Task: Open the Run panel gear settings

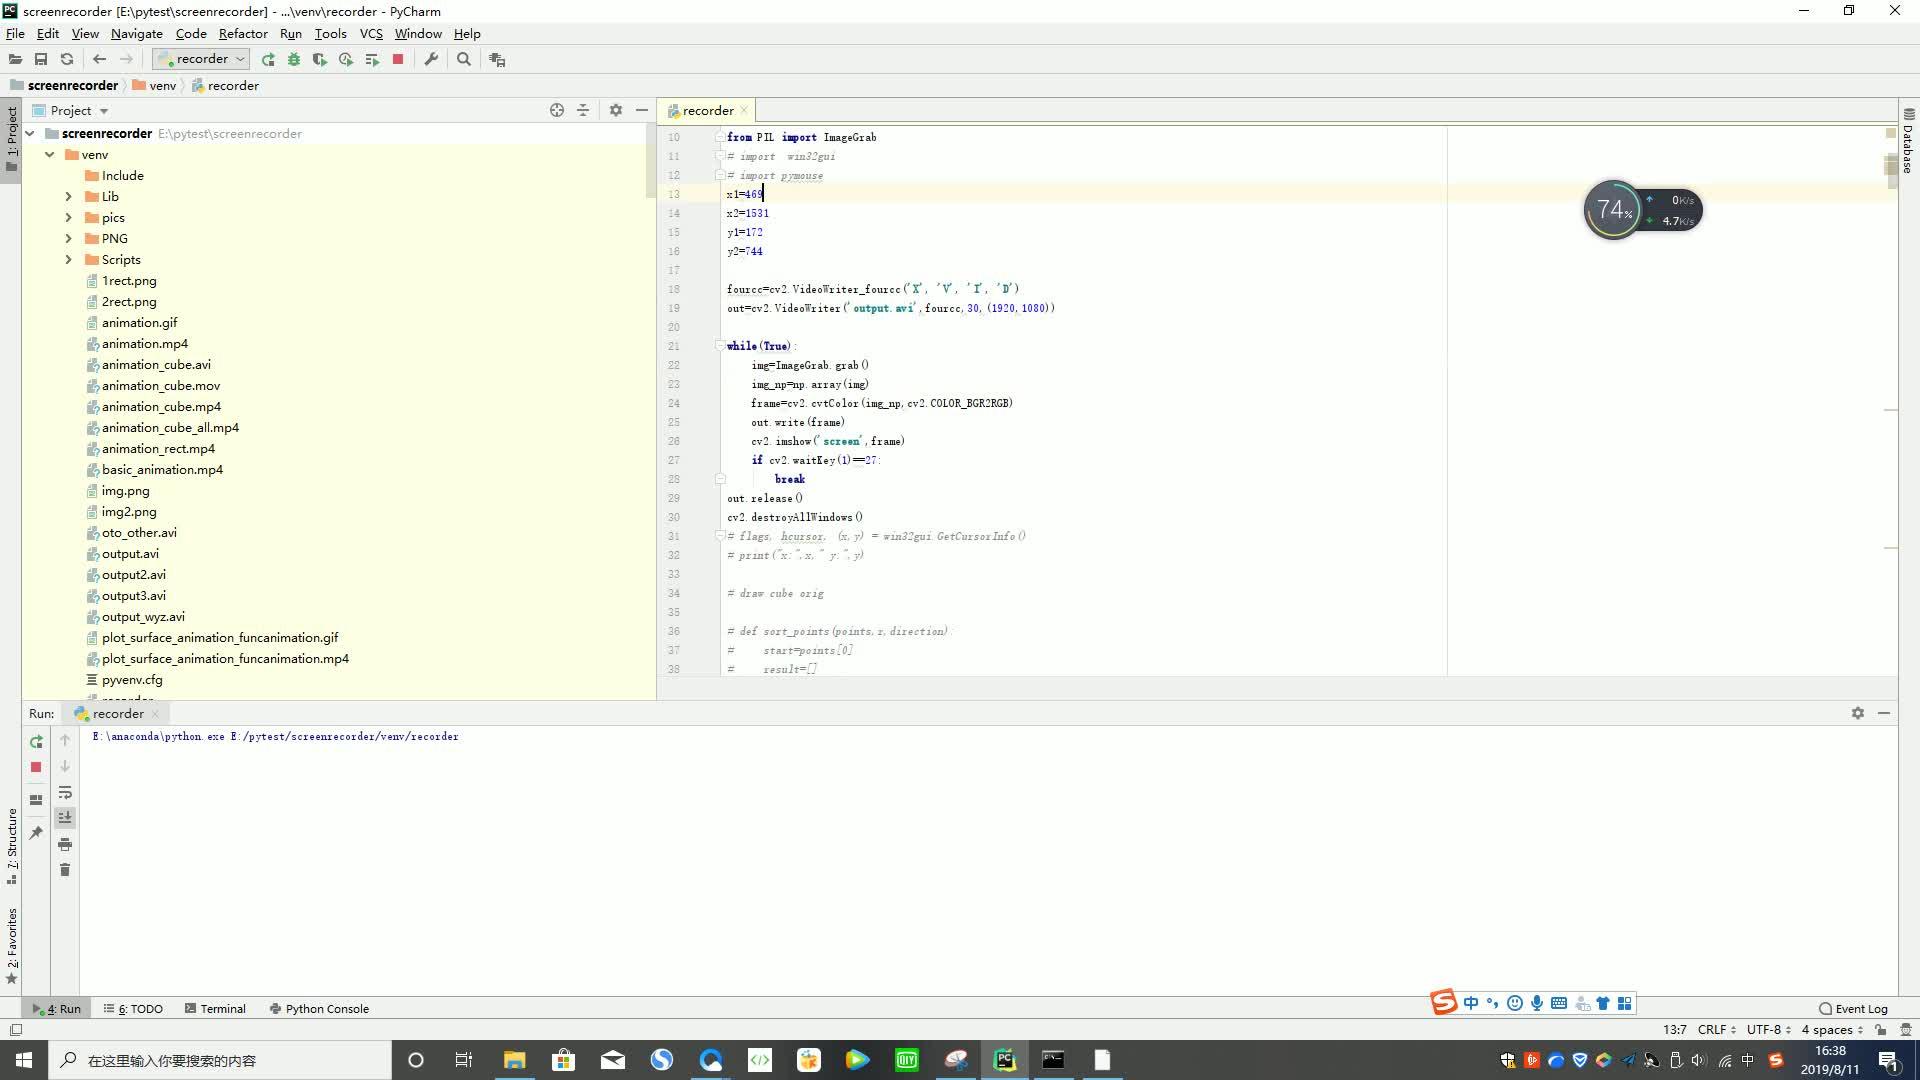Action: (1858, 713)
